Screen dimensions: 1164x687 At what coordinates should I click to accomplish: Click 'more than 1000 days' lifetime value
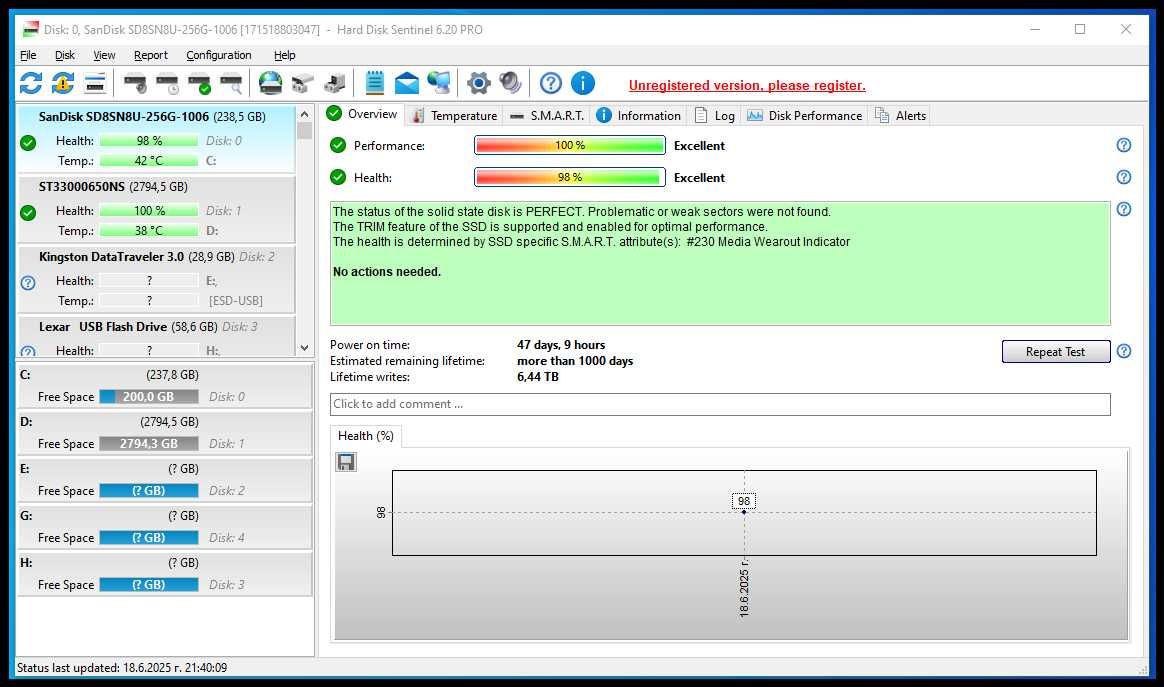tap(575, 361)
